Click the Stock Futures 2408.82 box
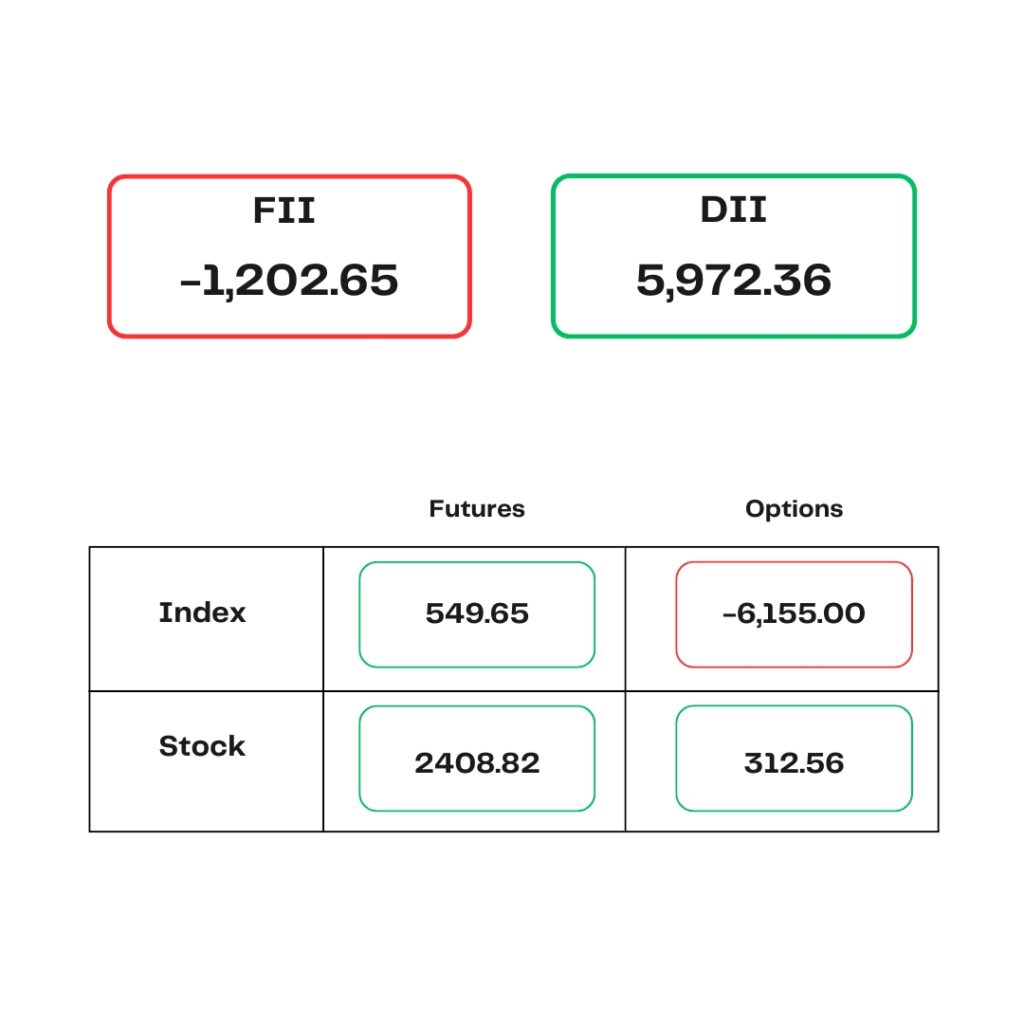 (x=477, y=758)
